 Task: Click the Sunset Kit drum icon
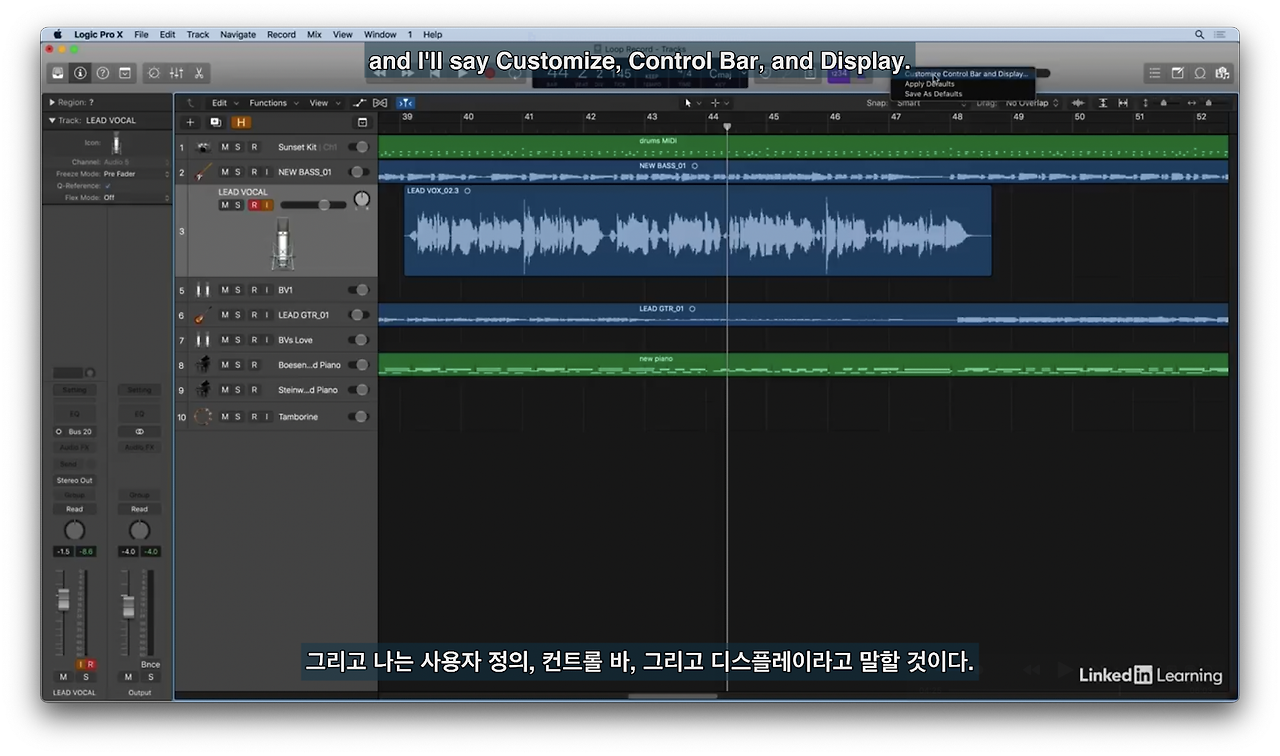(x=203, y=147)
